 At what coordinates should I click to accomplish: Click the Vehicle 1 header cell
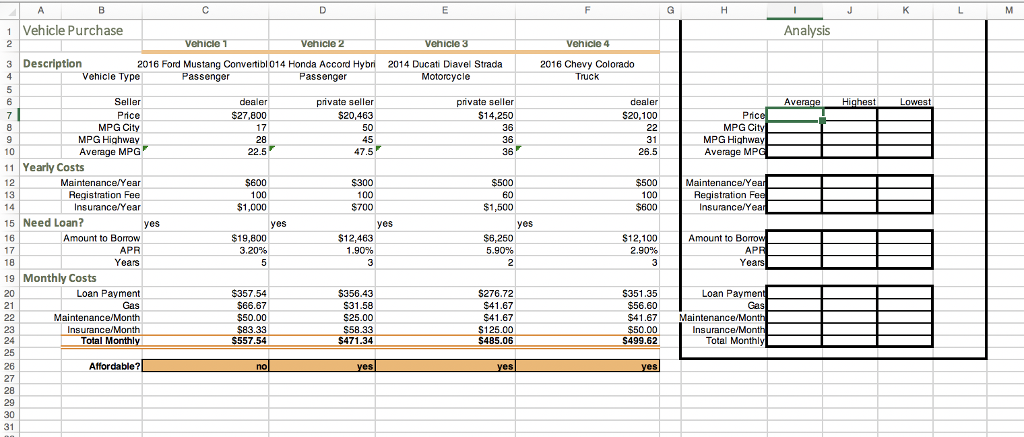click(x=206, y=44)
